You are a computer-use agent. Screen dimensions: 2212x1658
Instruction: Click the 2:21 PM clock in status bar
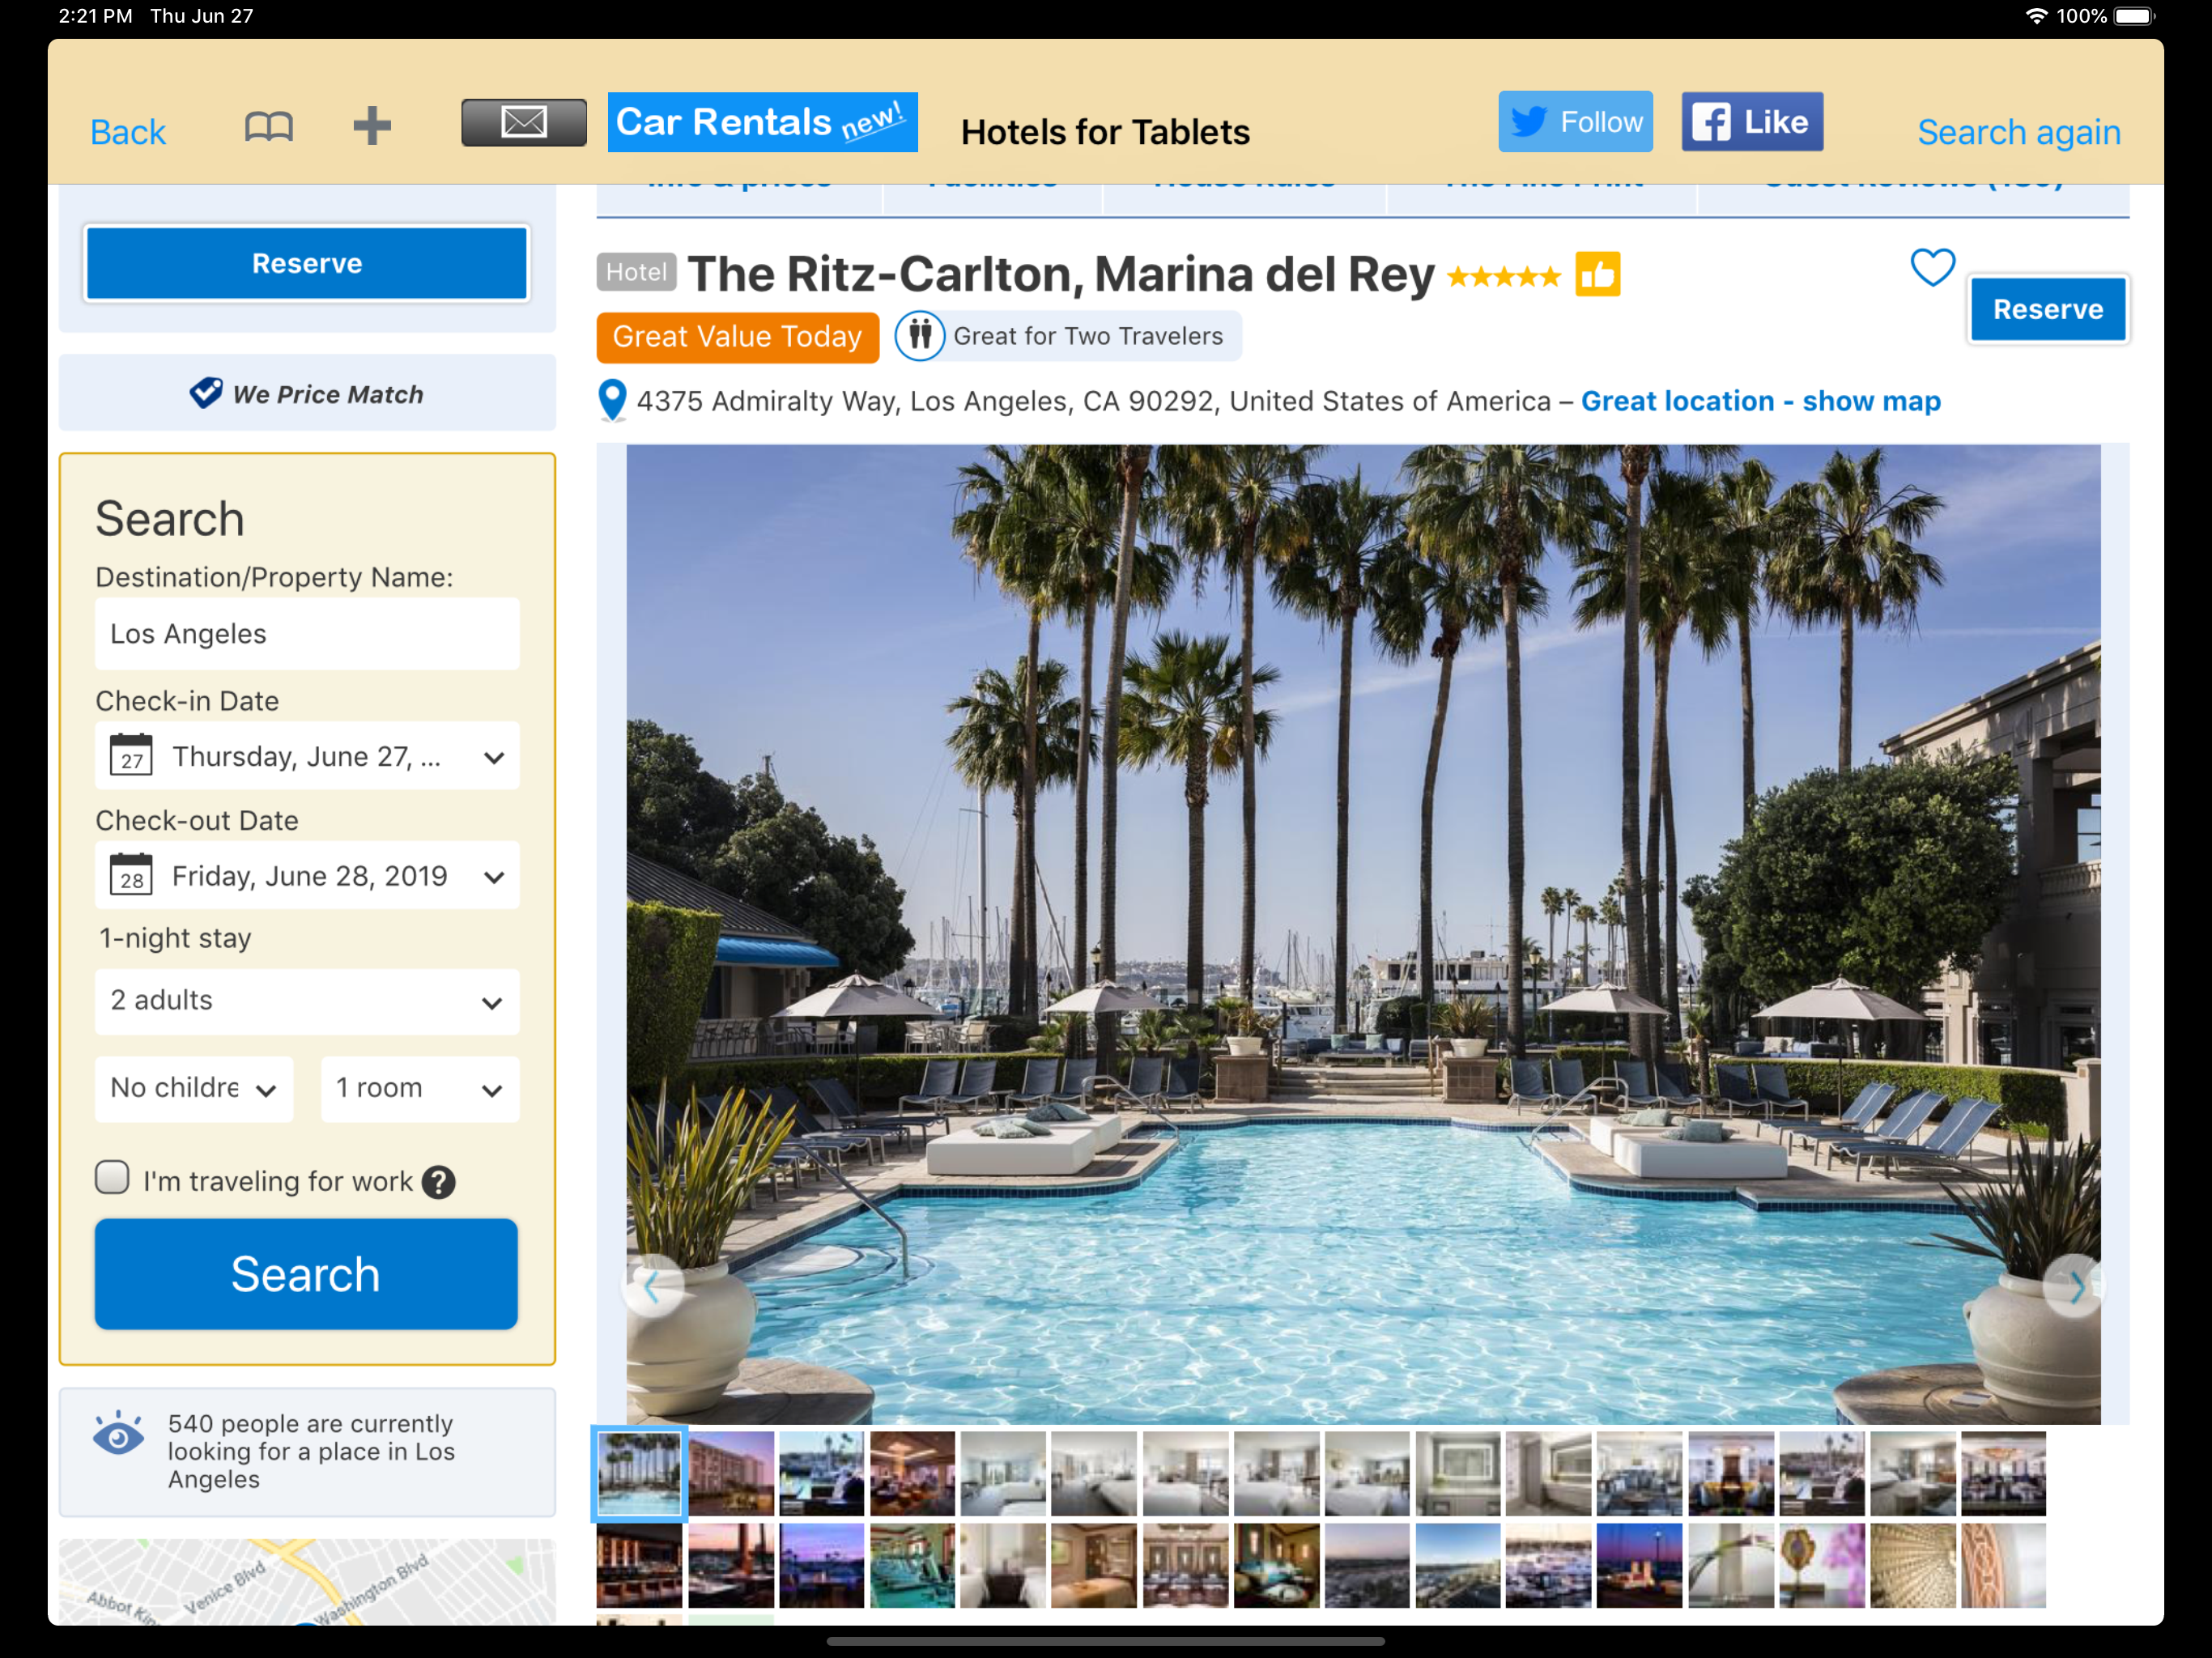pos(95,16)
